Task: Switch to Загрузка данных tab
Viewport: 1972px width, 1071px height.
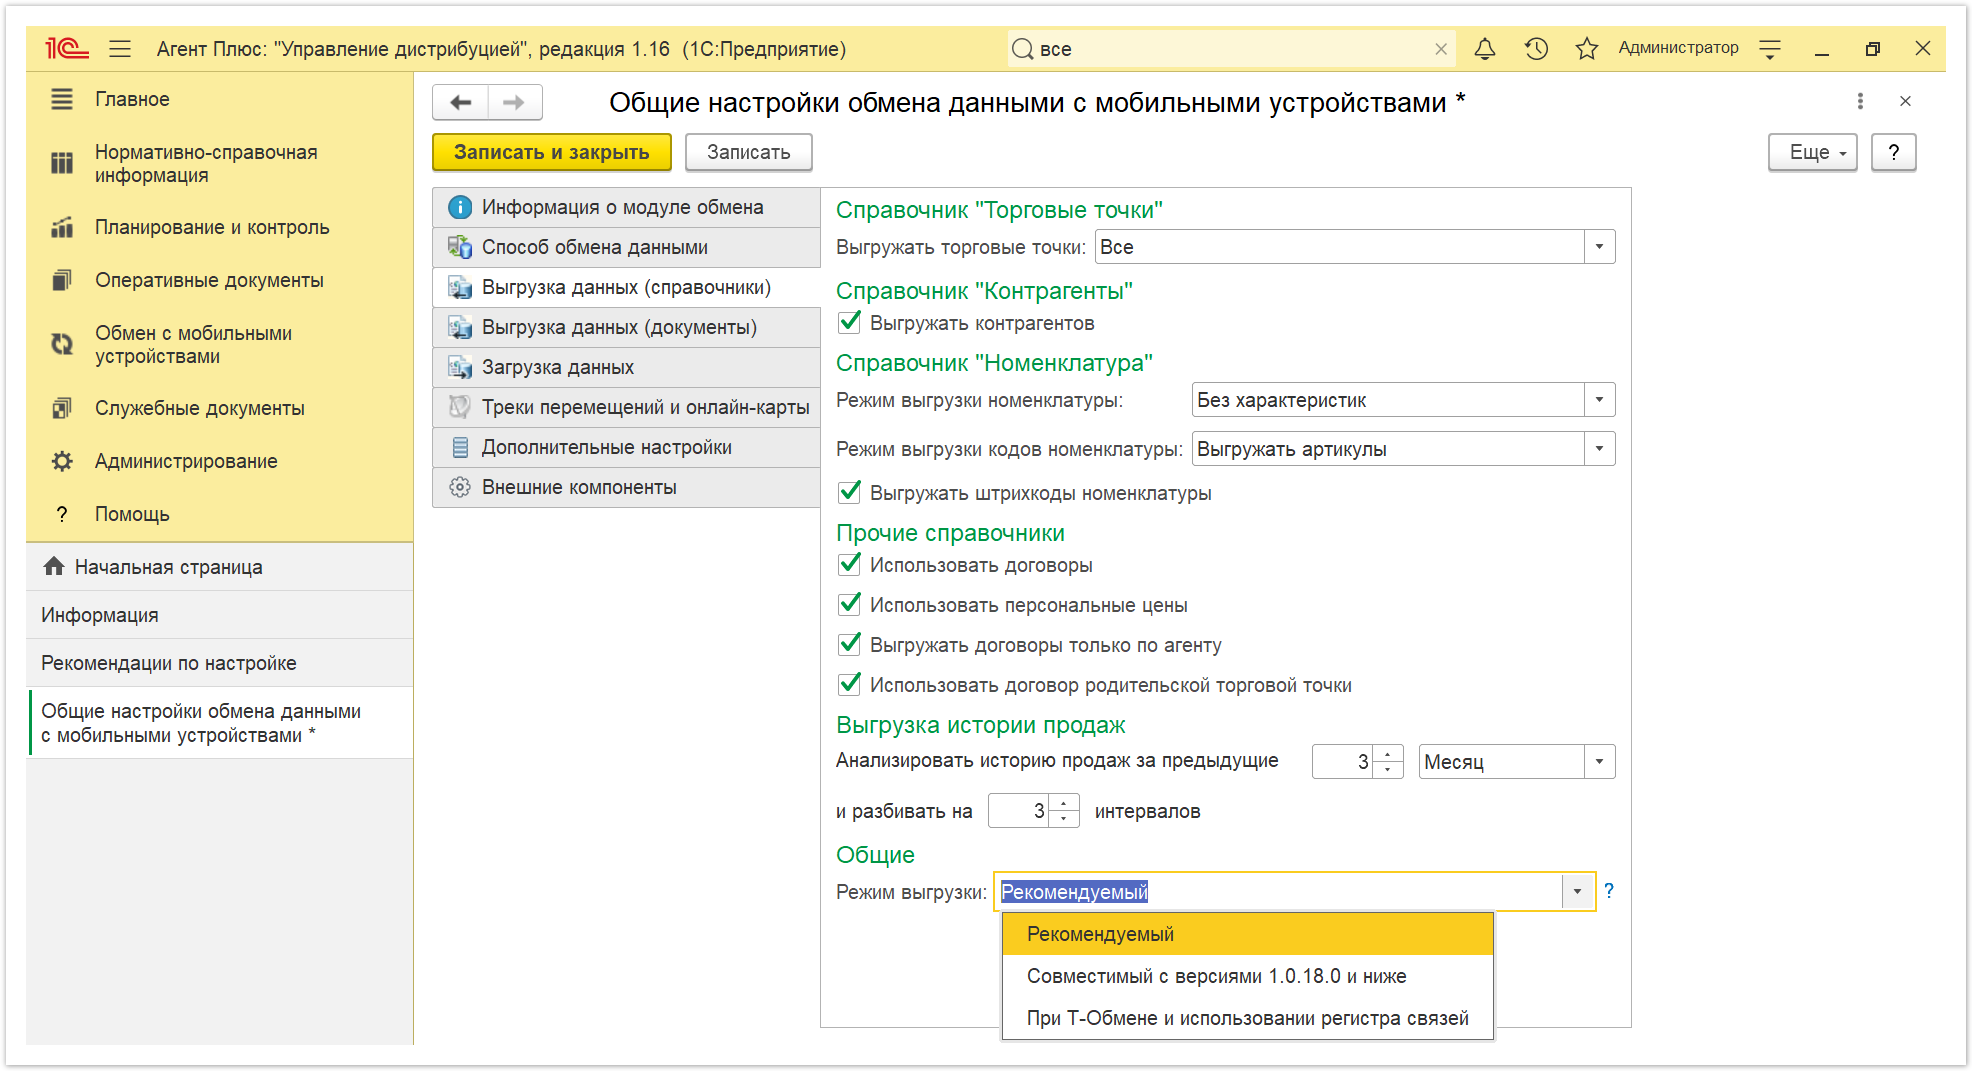Action: point(626,367)
